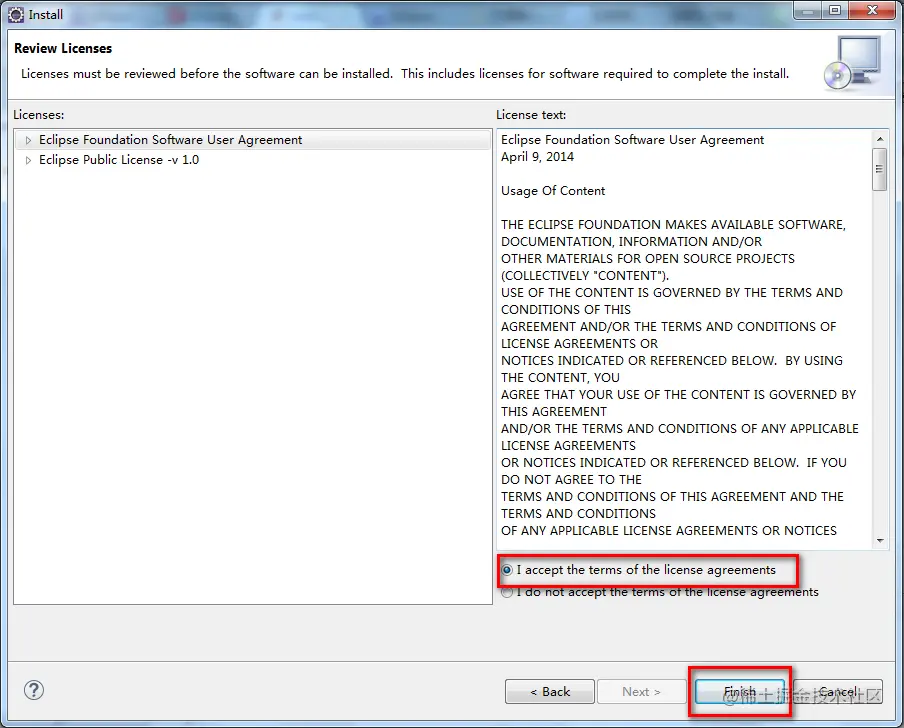The height and width of the screenshot is (728, 904).
Task: Click the license text scrollbar thumb
Action: [x=880, y=169]
